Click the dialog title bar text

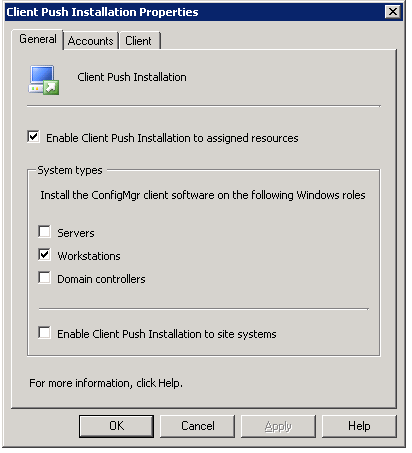coord(102,12)
